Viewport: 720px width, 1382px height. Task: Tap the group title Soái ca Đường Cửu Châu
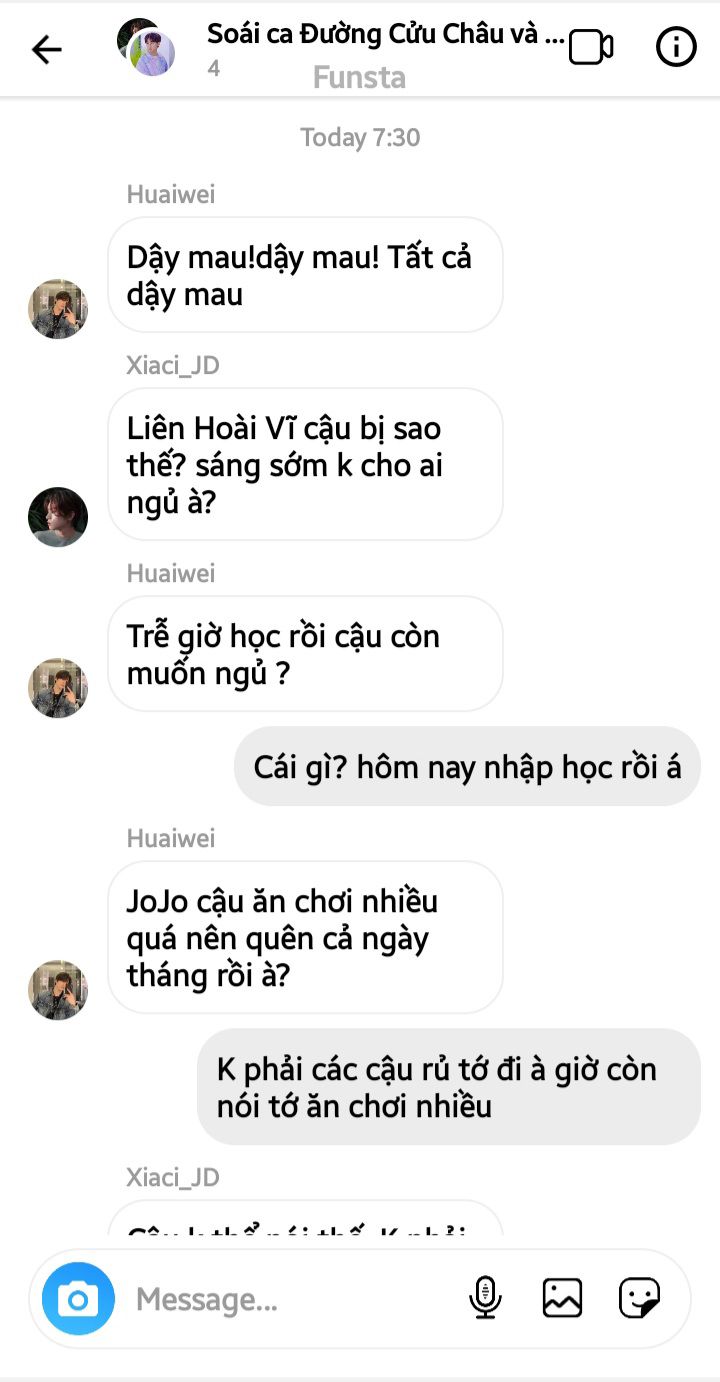tap(386, 33)
